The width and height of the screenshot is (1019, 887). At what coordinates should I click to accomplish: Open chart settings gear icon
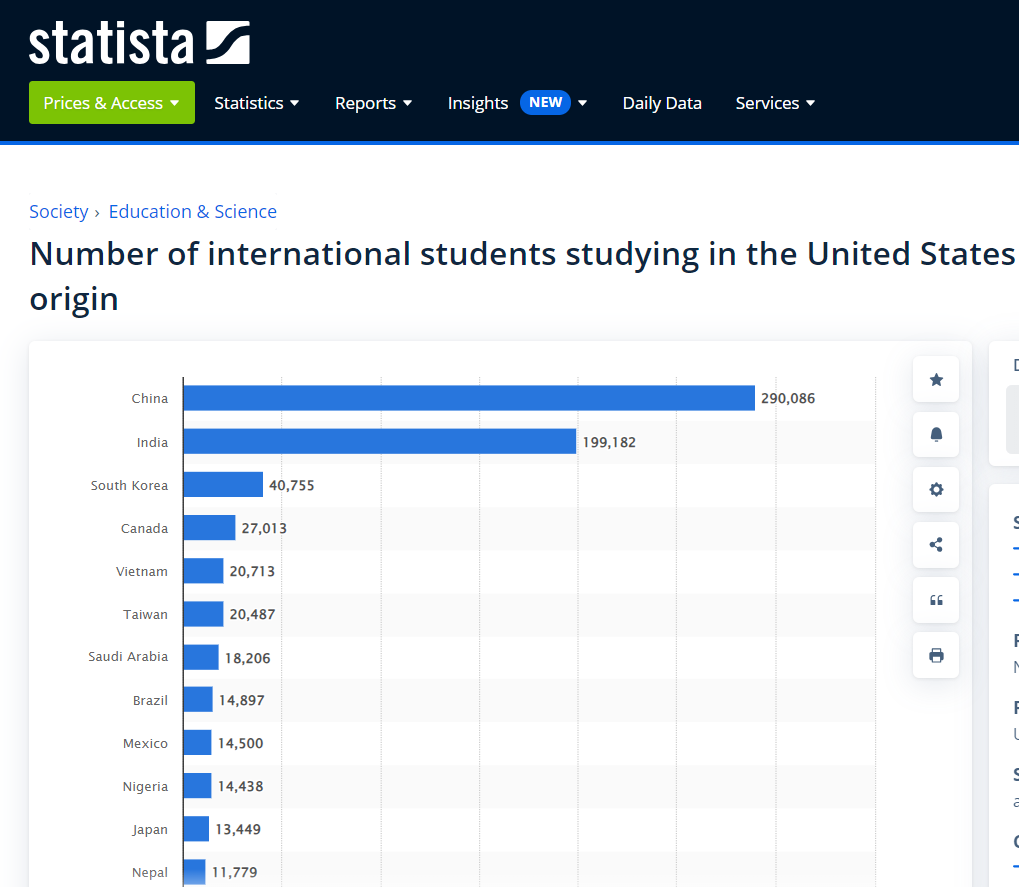click(x=936, y=489)
